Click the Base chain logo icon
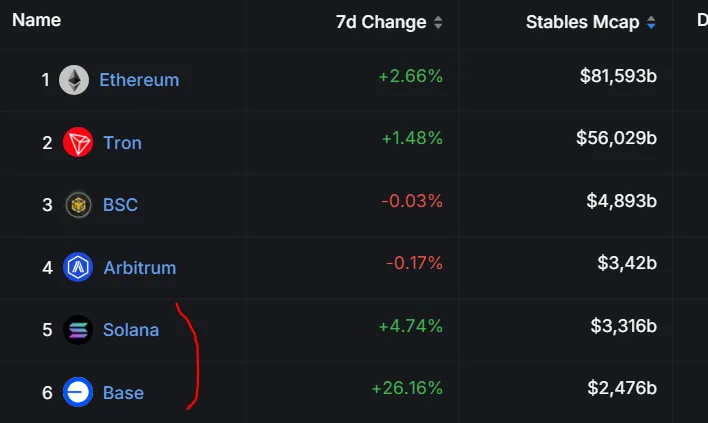 pos(78,392)
